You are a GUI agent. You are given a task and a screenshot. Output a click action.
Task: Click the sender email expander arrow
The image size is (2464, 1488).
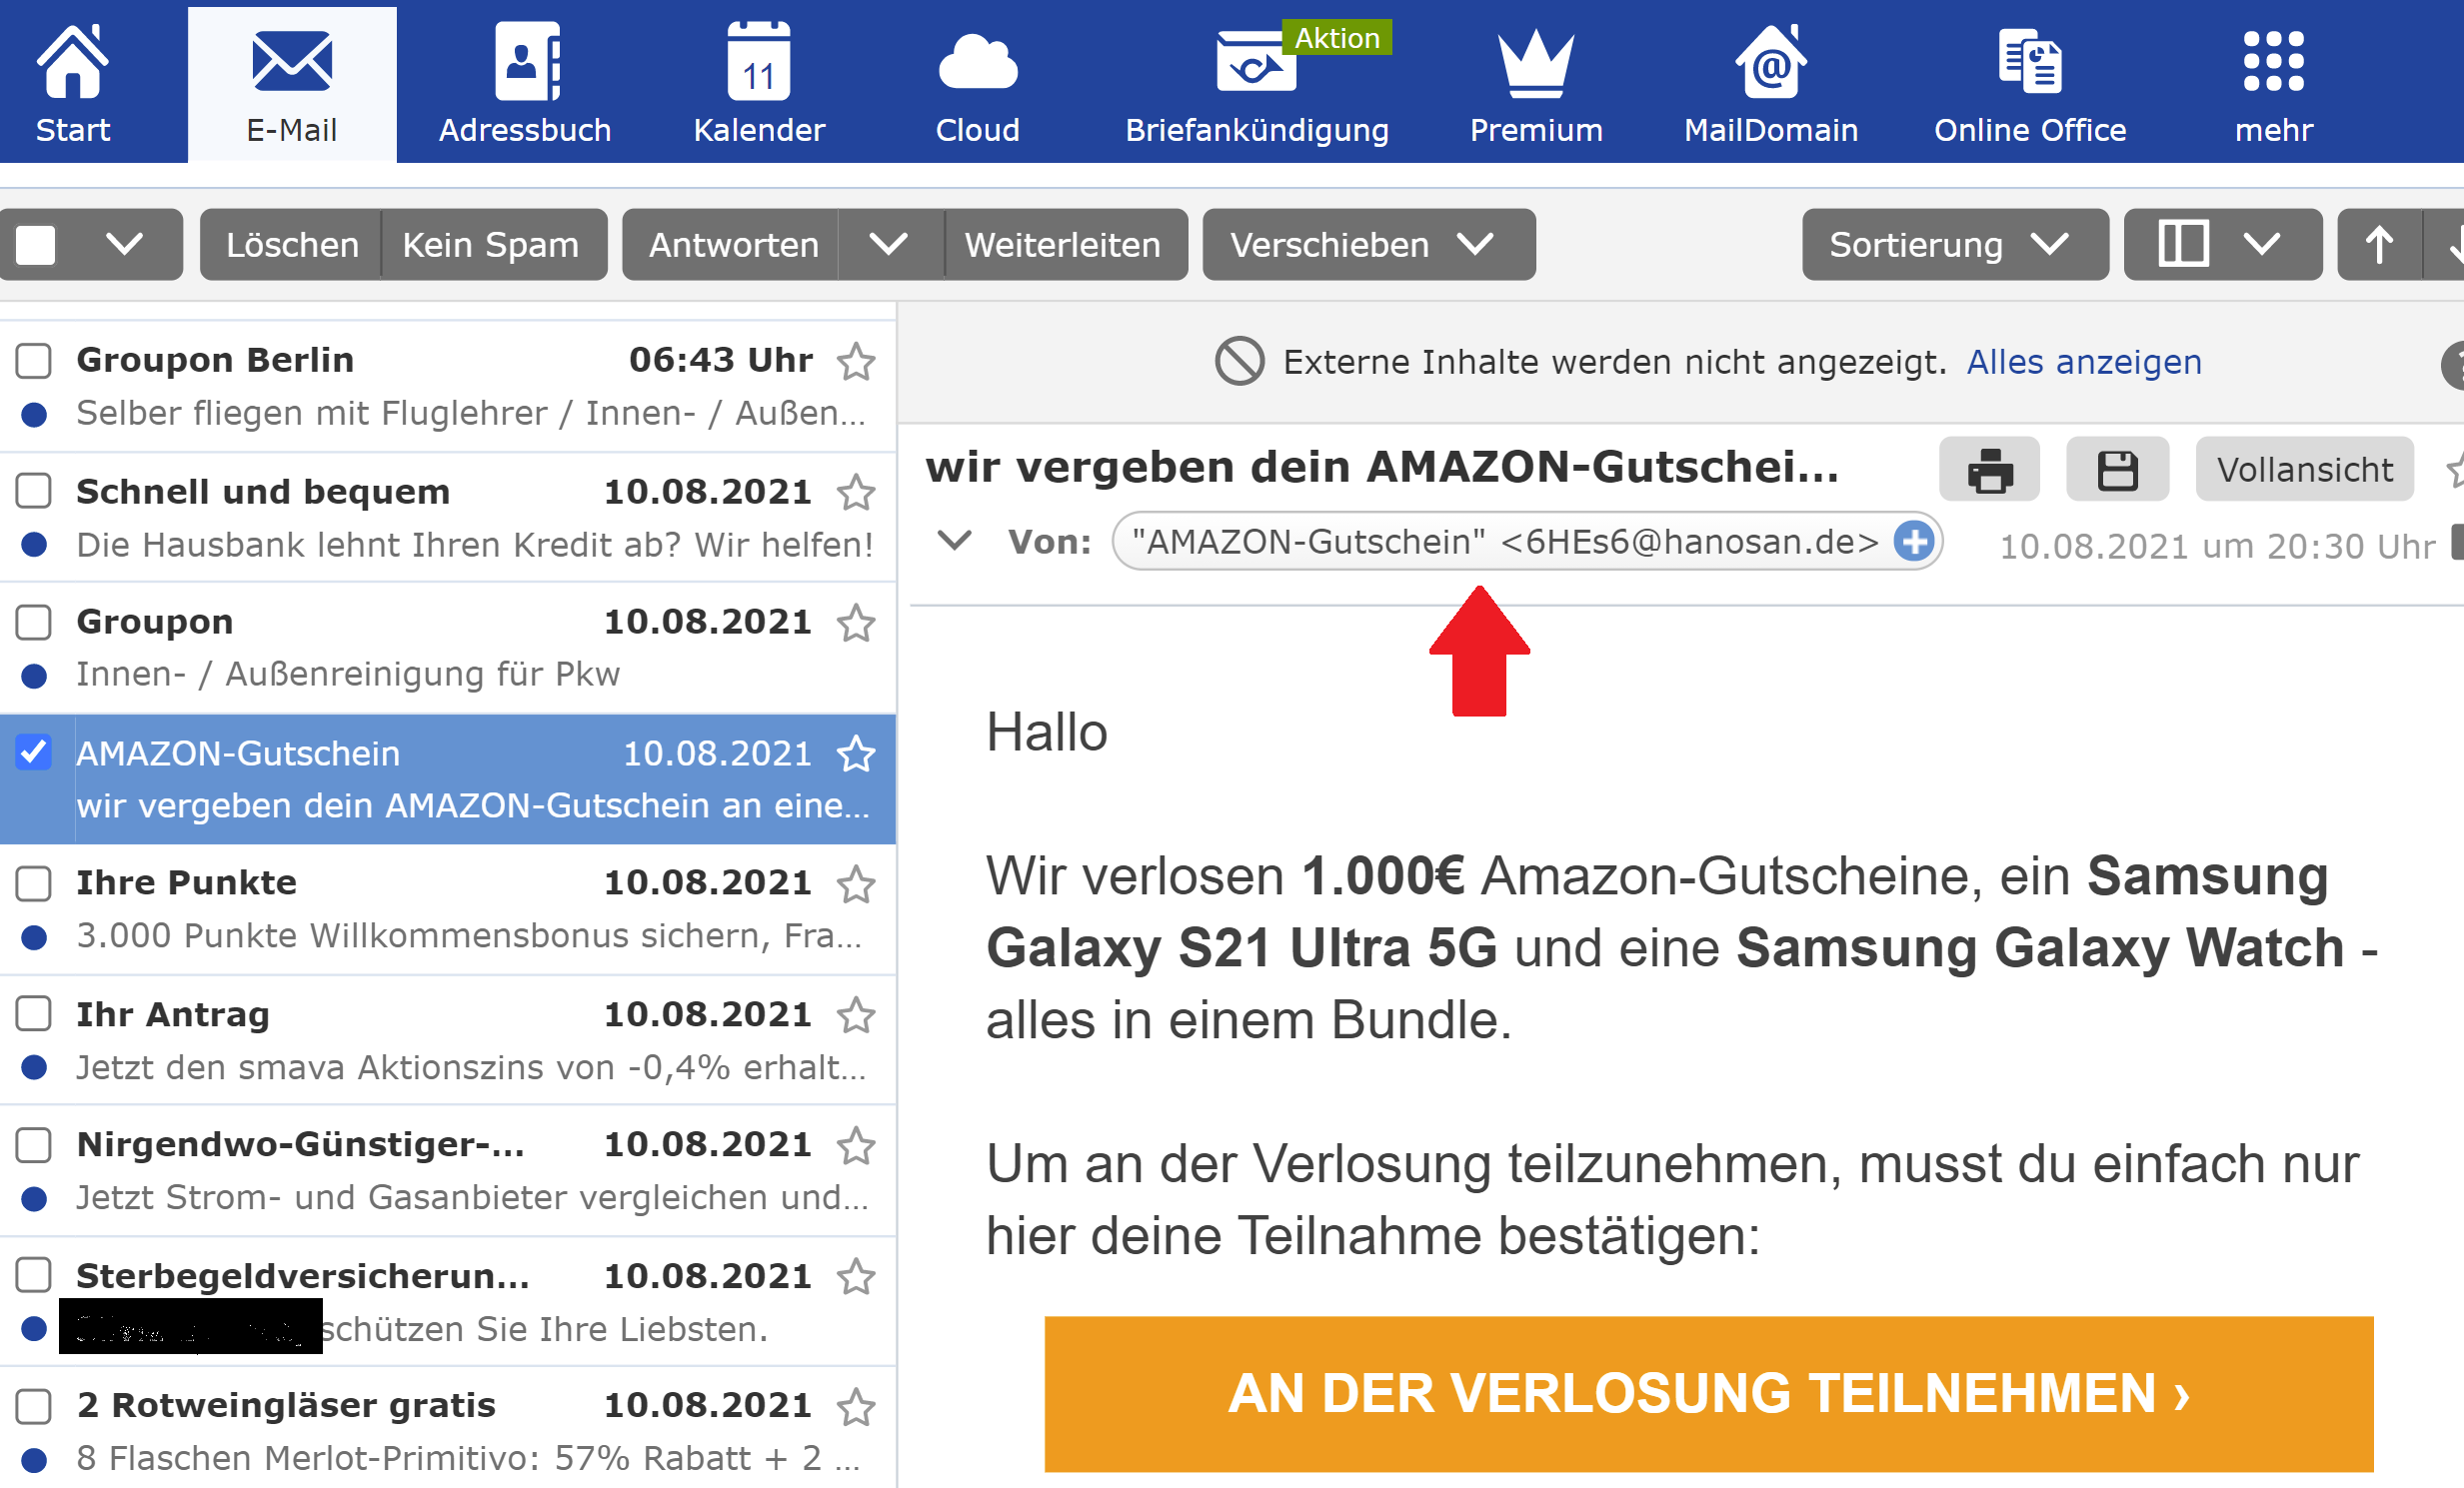click(x=946, y=540)
